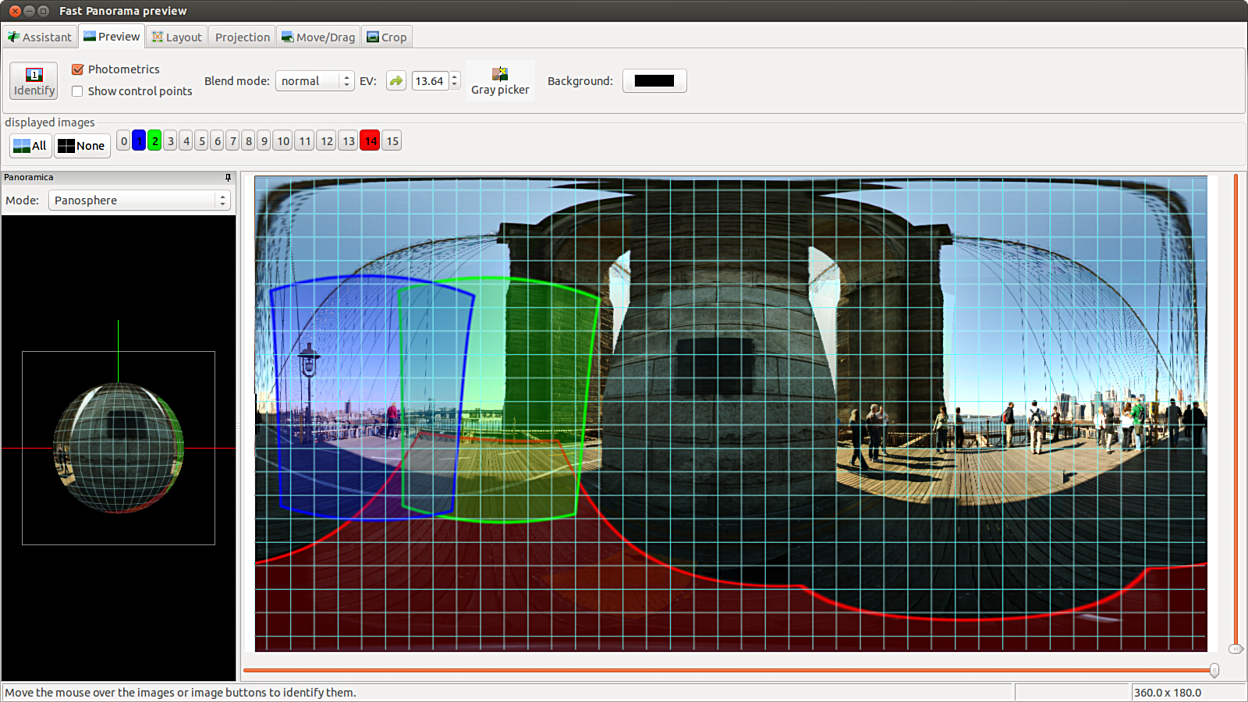Uncheck the Photometrics checkbox
1248x702 pixels.
pos(78,70)
